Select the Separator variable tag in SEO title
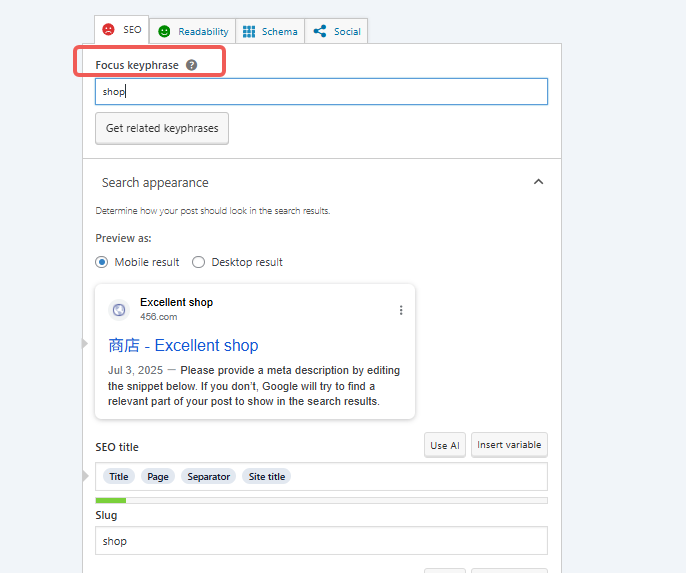The height and width of the screenshot is (573, 686). [209, 477]
